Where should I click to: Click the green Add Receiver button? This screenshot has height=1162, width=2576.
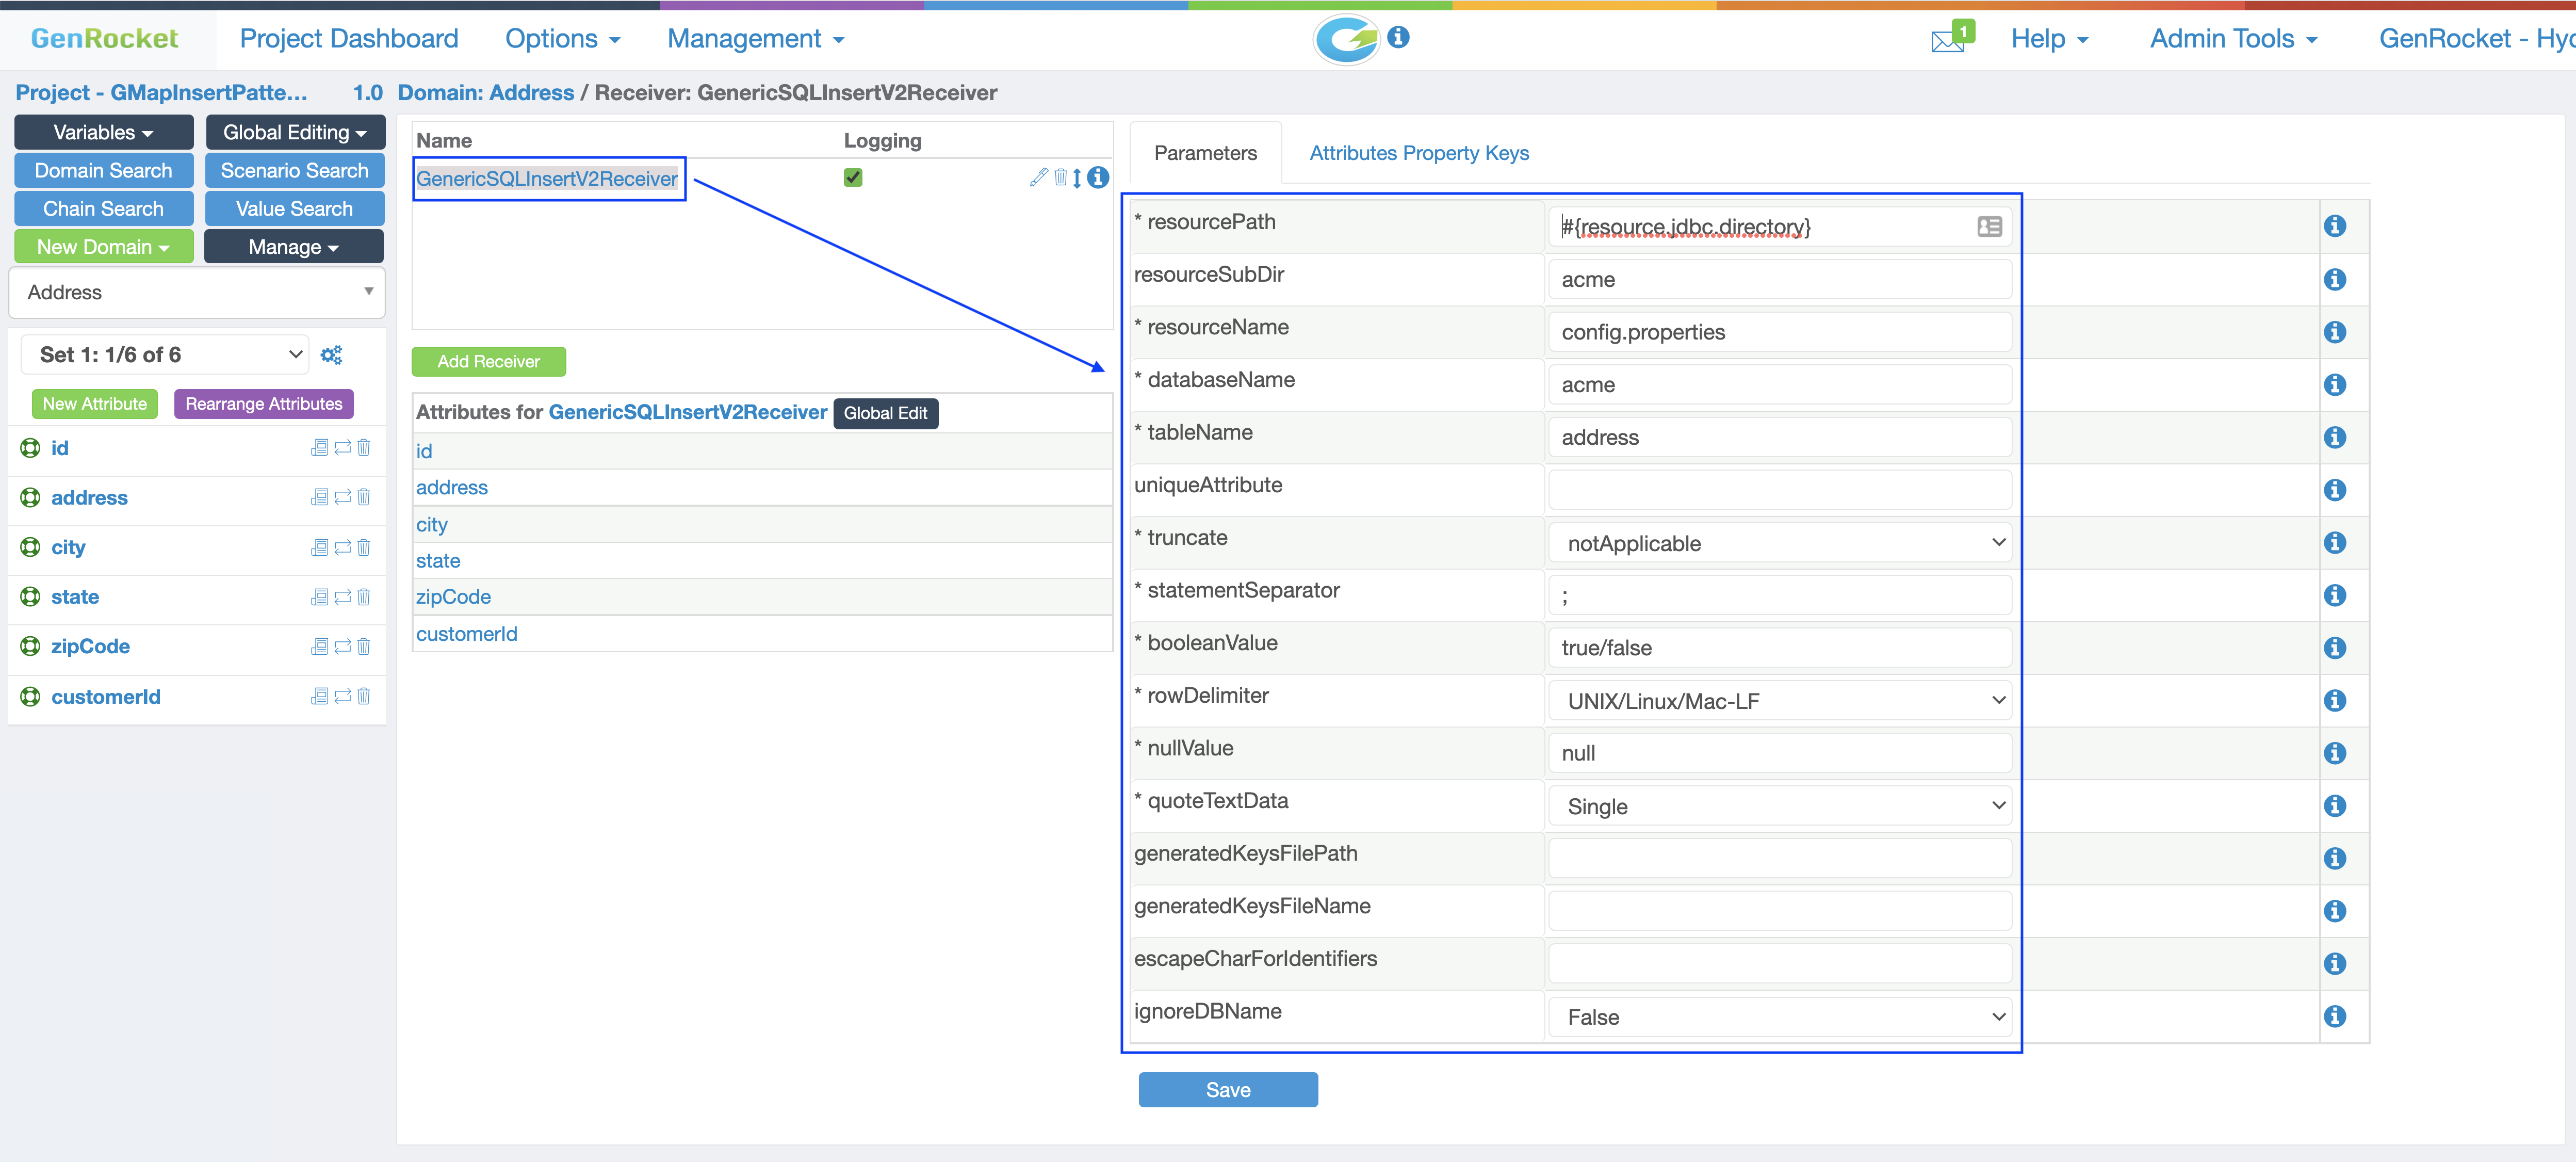pos(488,361)
